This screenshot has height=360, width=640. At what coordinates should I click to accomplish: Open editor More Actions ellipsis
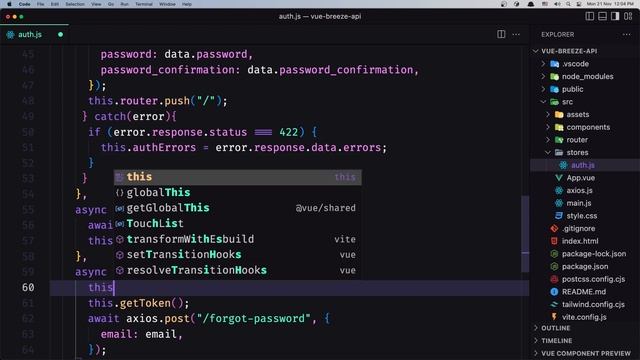point(516,34)
